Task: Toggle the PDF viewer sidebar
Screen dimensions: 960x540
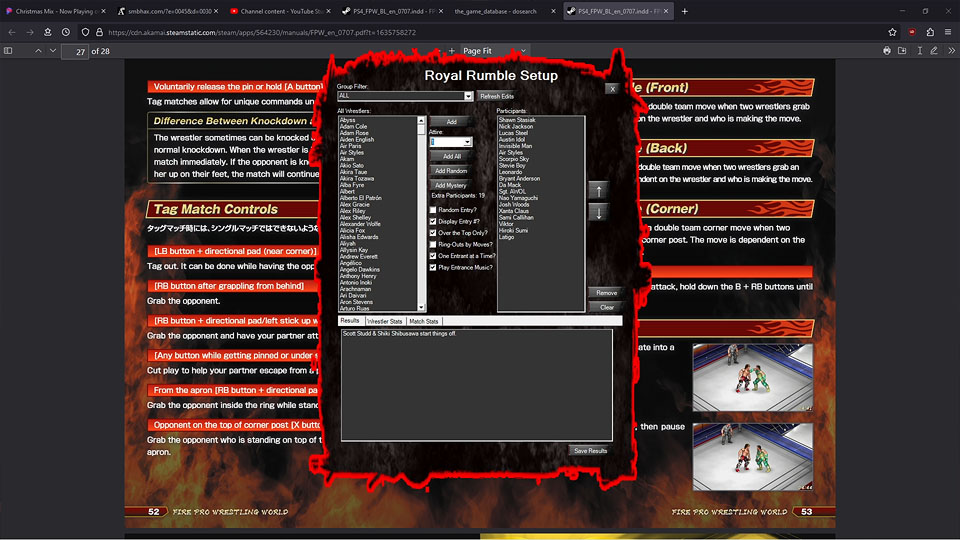Action: [x=8, y=51]
